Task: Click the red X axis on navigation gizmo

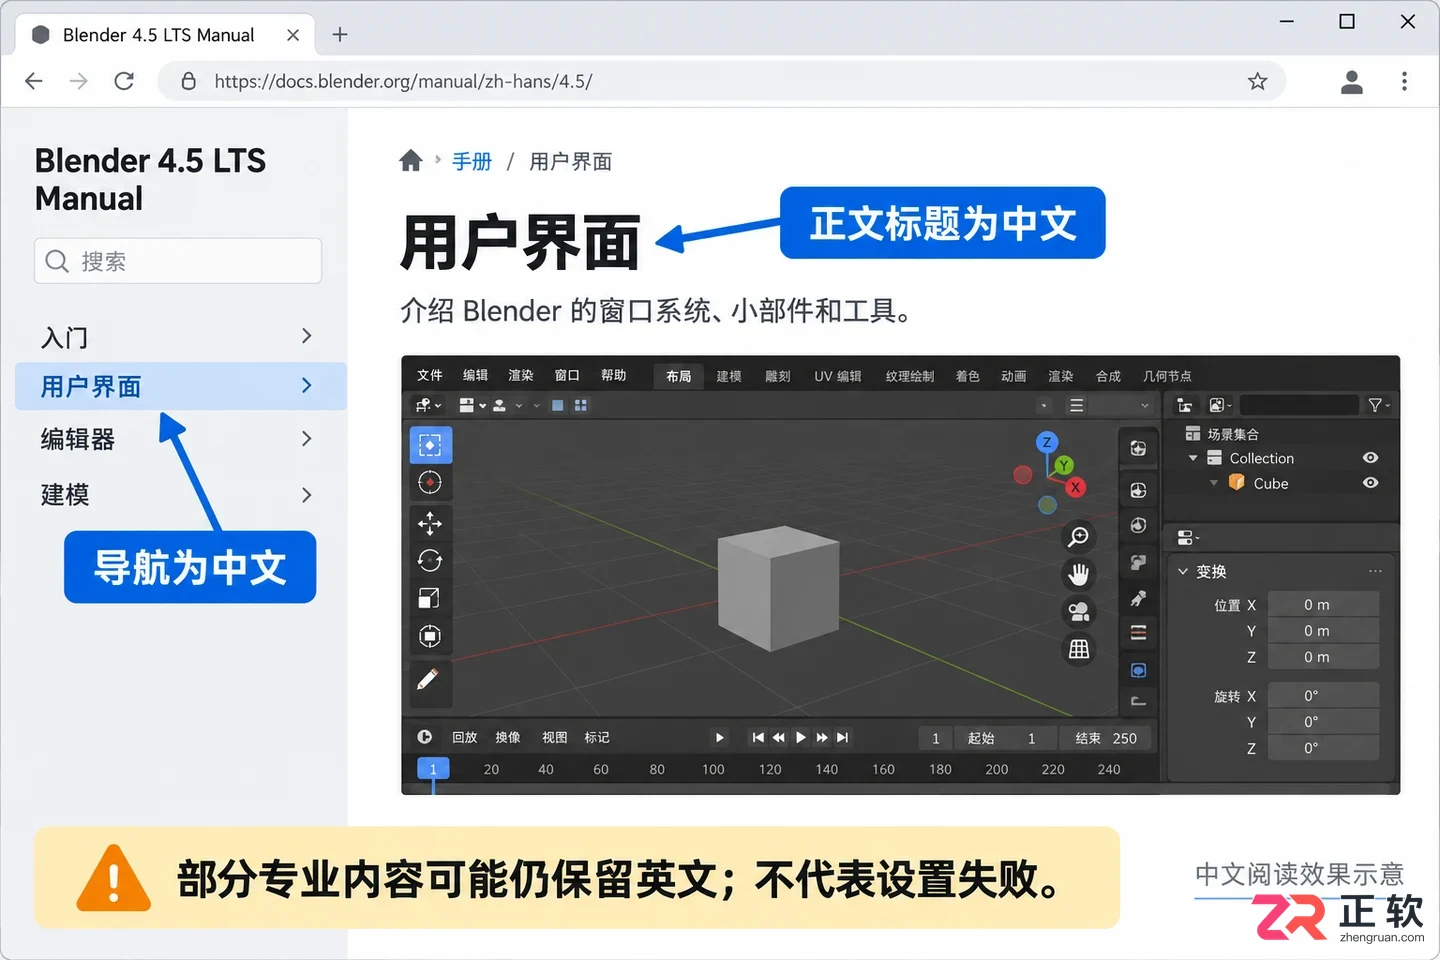Action: (1075, 487)
